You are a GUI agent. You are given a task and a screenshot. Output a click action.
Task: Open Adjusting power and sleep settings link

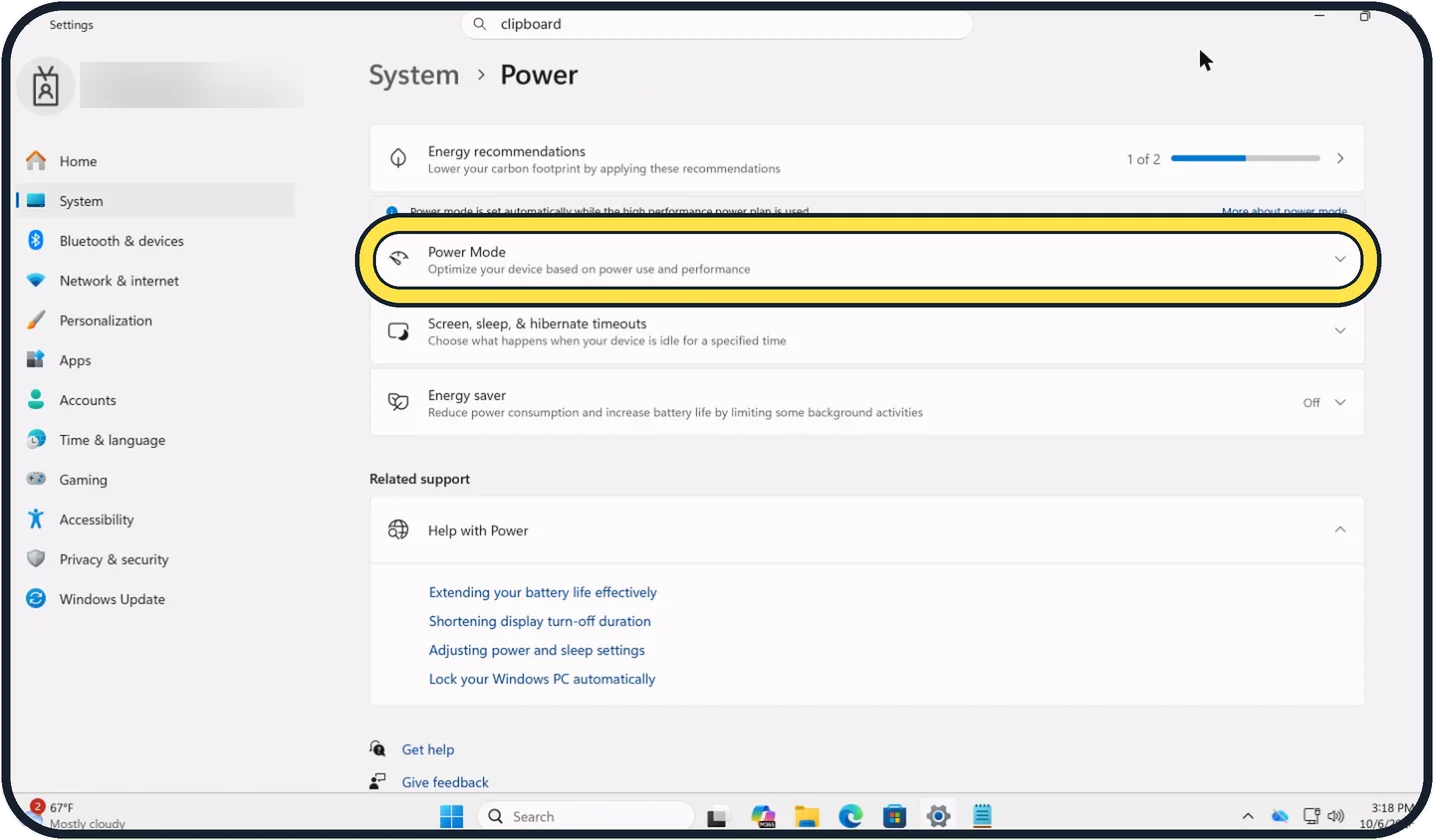[x=537, y=650]
